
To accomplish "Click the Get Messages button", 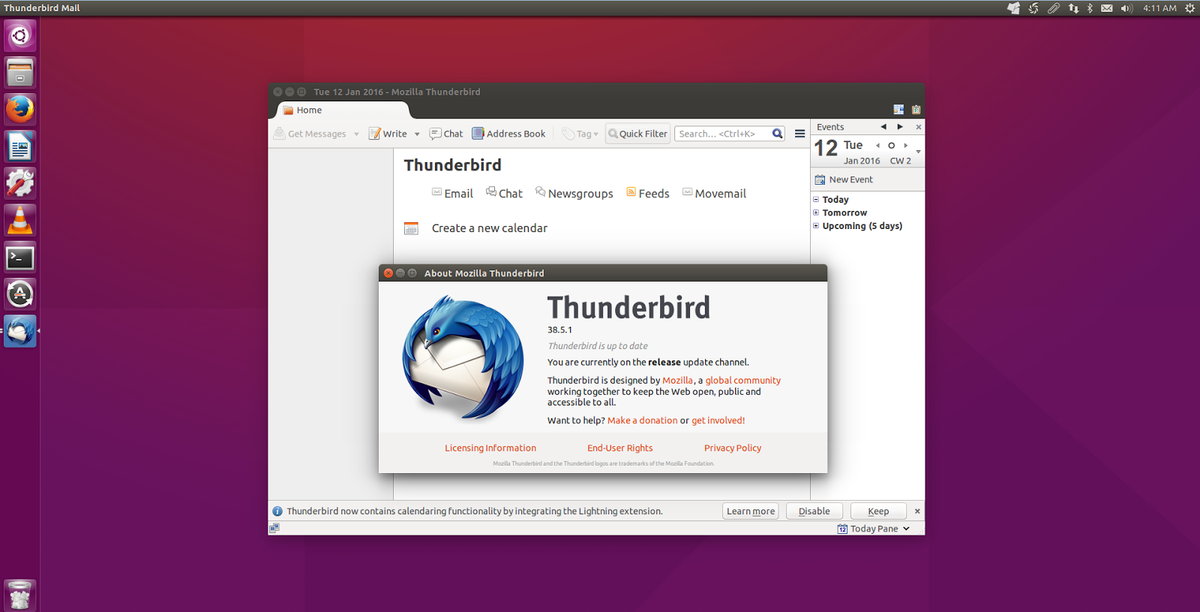I will (x=309, y=134).
